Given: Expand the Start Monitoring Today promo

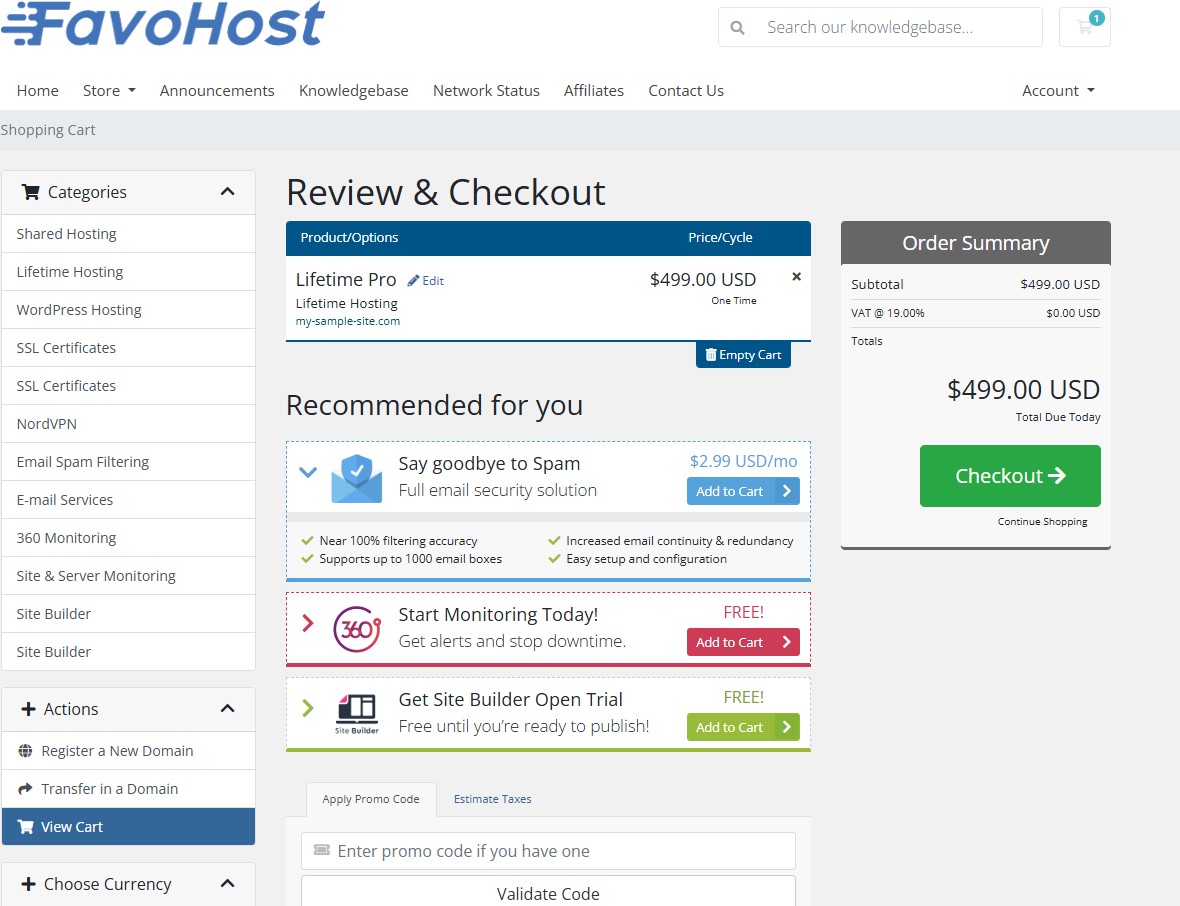Looking at the screenshot, I should point(308,624).
